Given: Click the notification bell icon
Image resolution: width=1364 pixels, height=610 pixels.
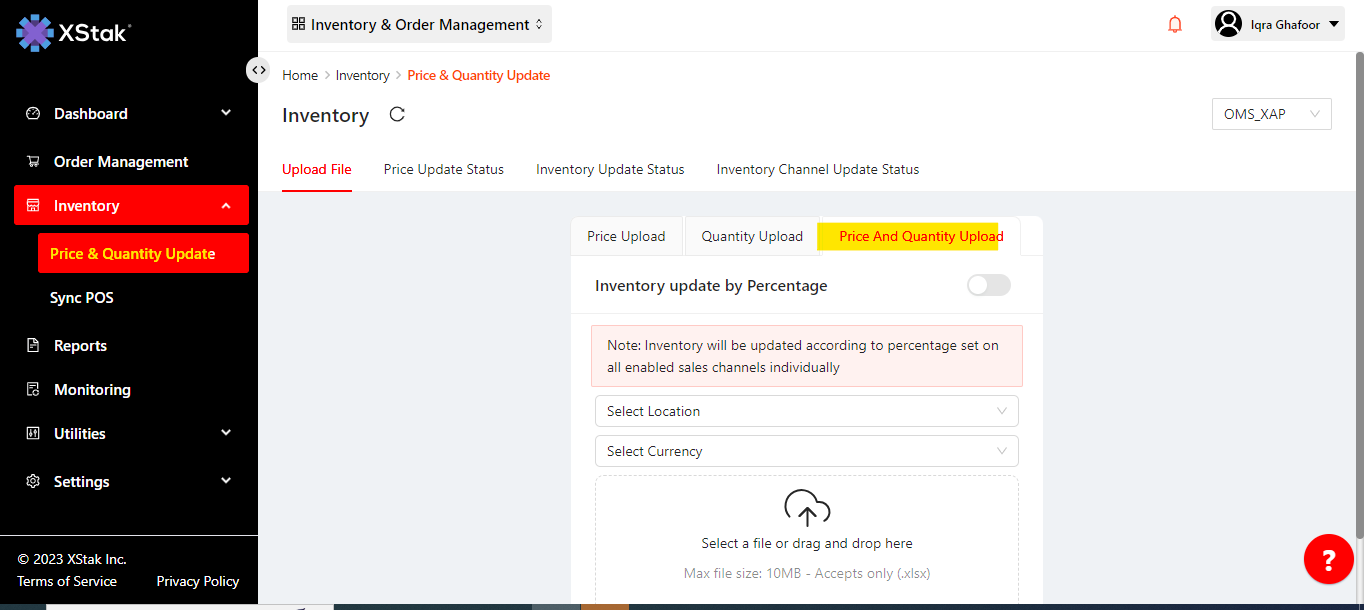Looking at the screenshot, I should (1175, 25).
